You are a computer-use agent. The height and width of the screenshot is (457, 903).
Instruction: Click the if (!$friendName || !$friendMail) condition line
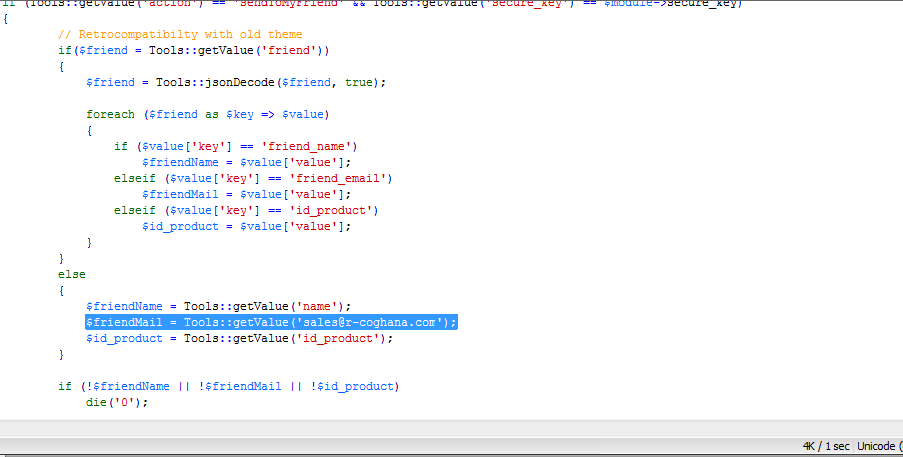(x=229, y=386)
